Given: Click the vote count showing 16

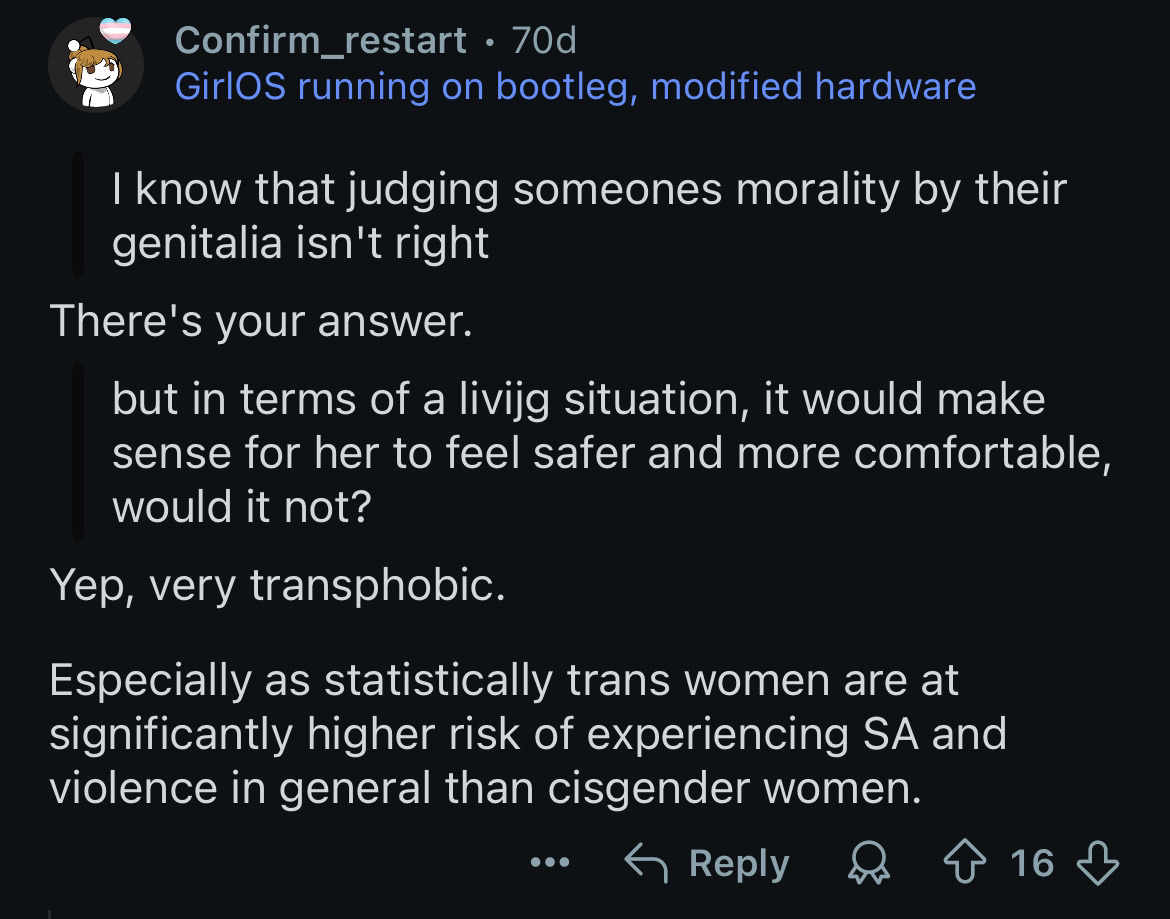Looking at the screenshot, I should (x=1032, y=863).
